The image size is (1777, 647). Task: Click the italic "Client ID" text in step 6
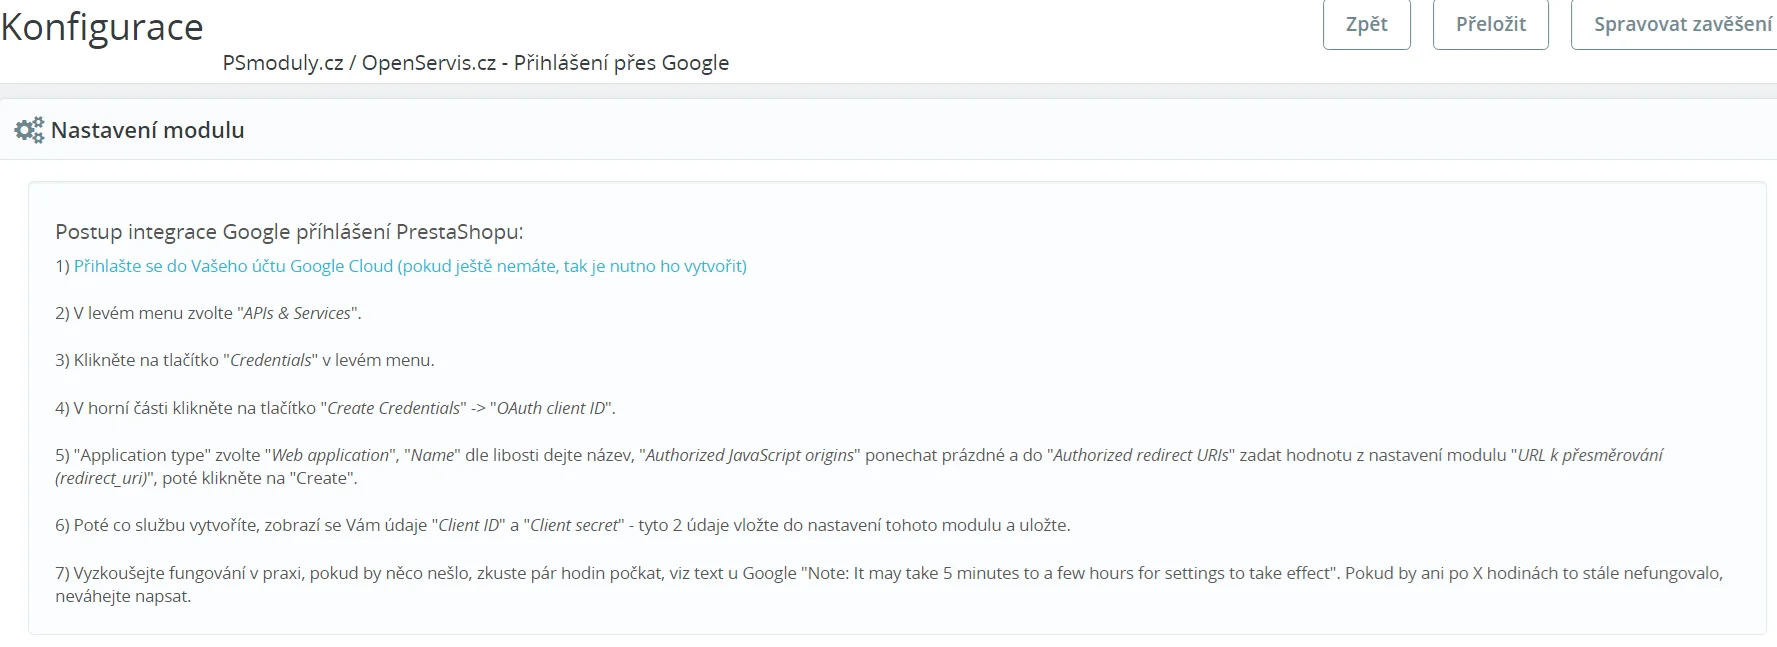coord(469,525)
